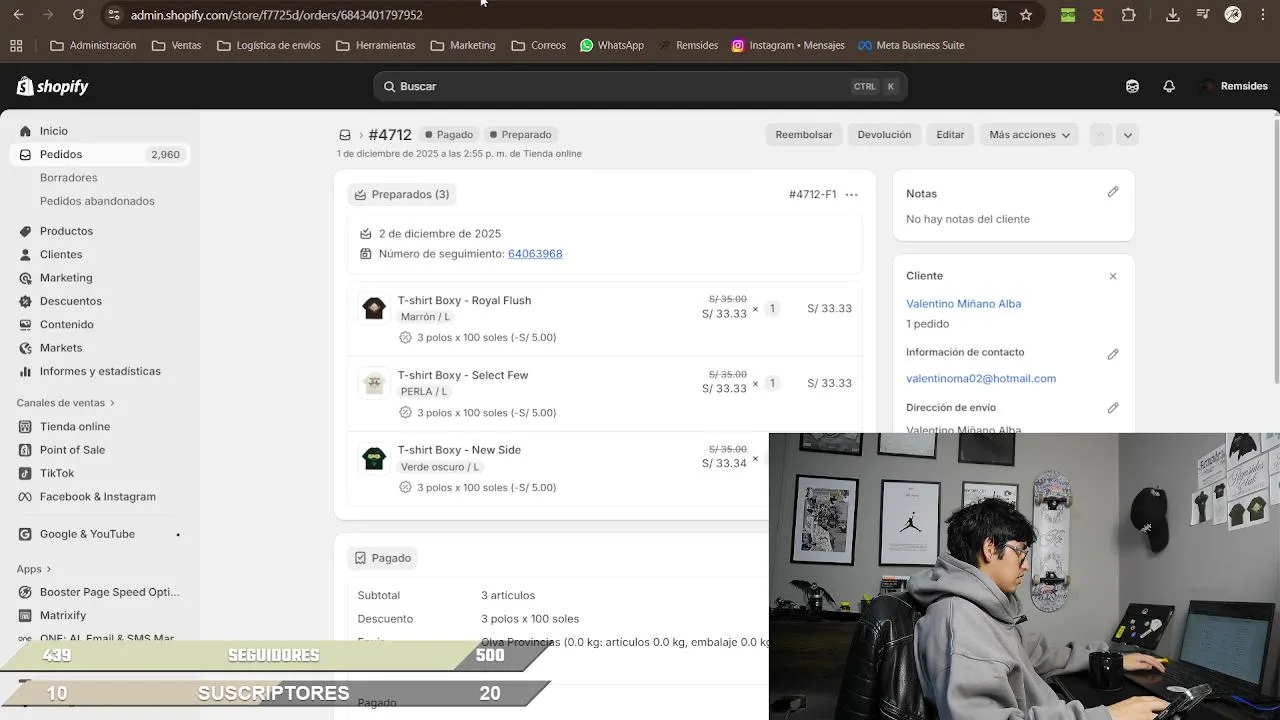Click the Preparados (3) badge
The width and height of the screenshot is (1280, 720).
402,195
